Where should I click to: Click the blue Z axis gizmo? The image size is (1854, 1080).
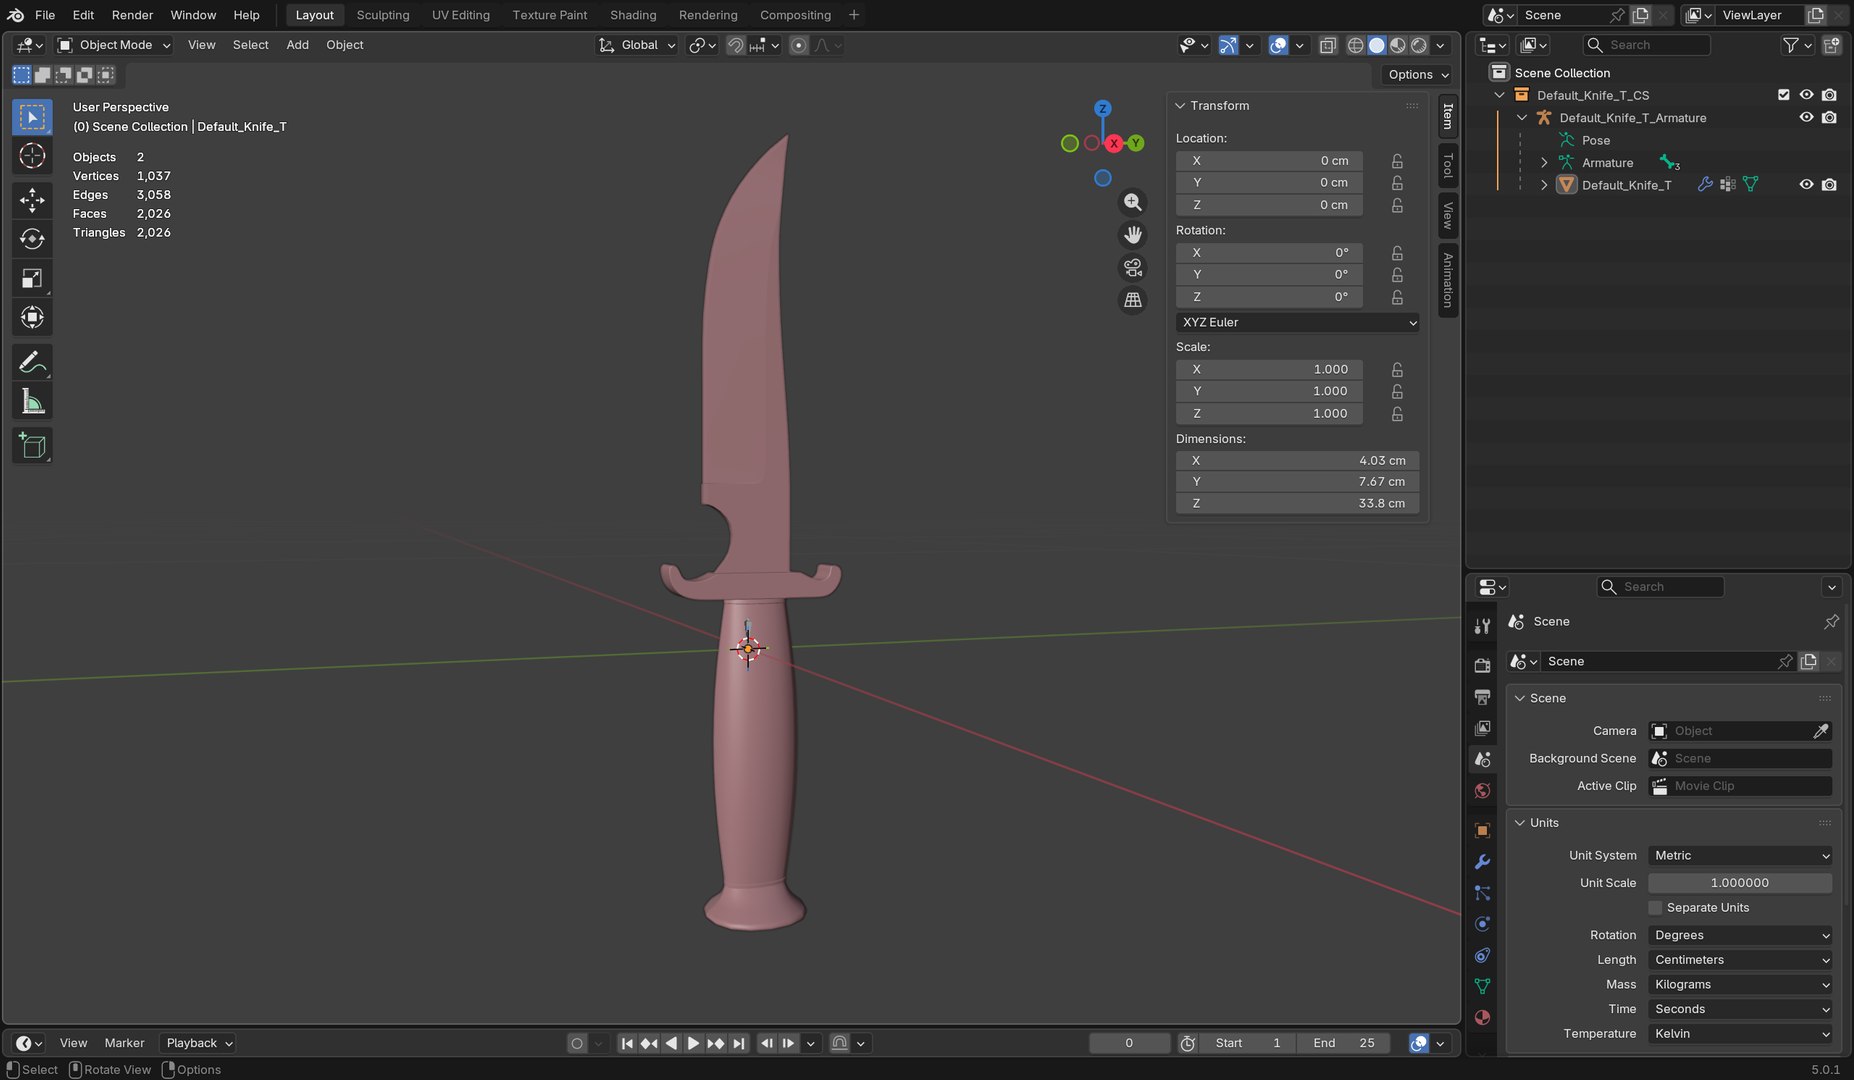click(x=1102, y=108)
